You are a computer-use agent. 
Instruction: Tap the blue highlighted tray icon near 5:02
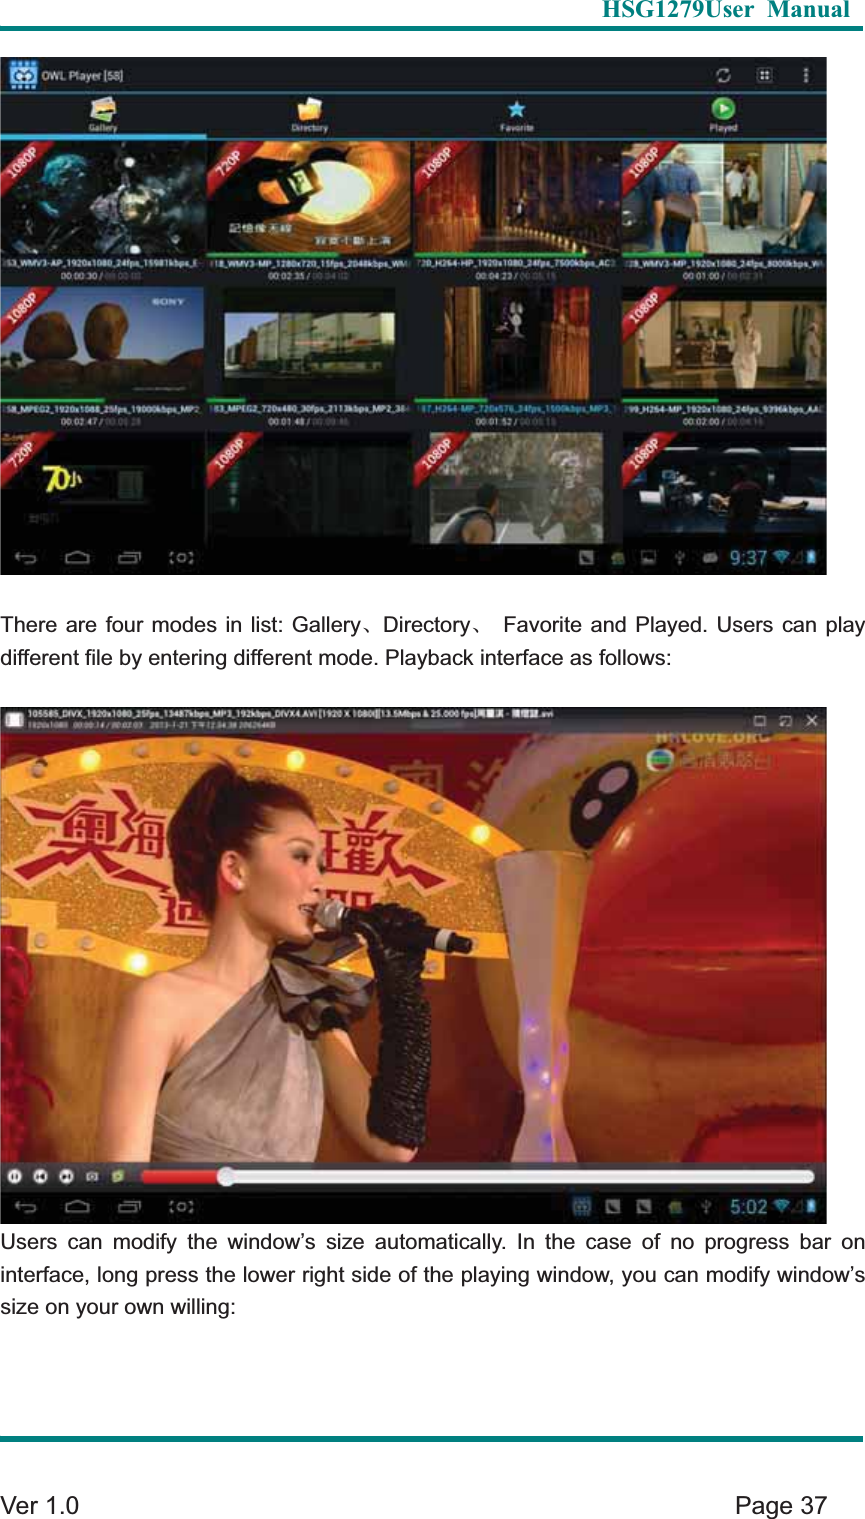(582, 1207)
